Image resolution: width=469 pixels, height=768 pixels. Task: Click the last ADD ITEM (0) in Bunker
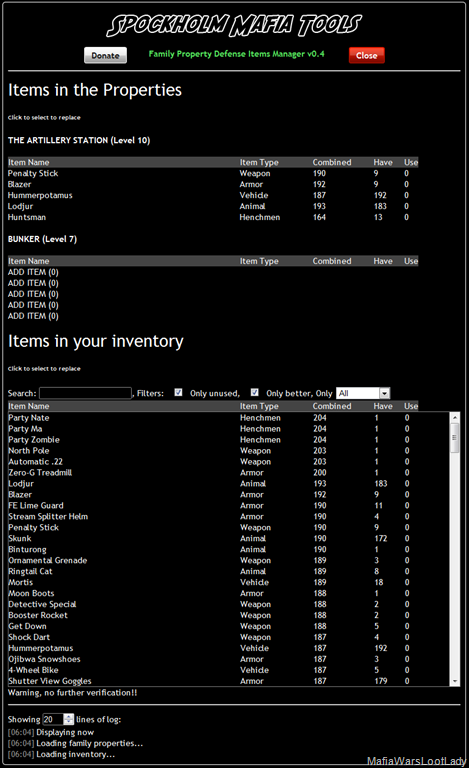click(x=33, y=316)
